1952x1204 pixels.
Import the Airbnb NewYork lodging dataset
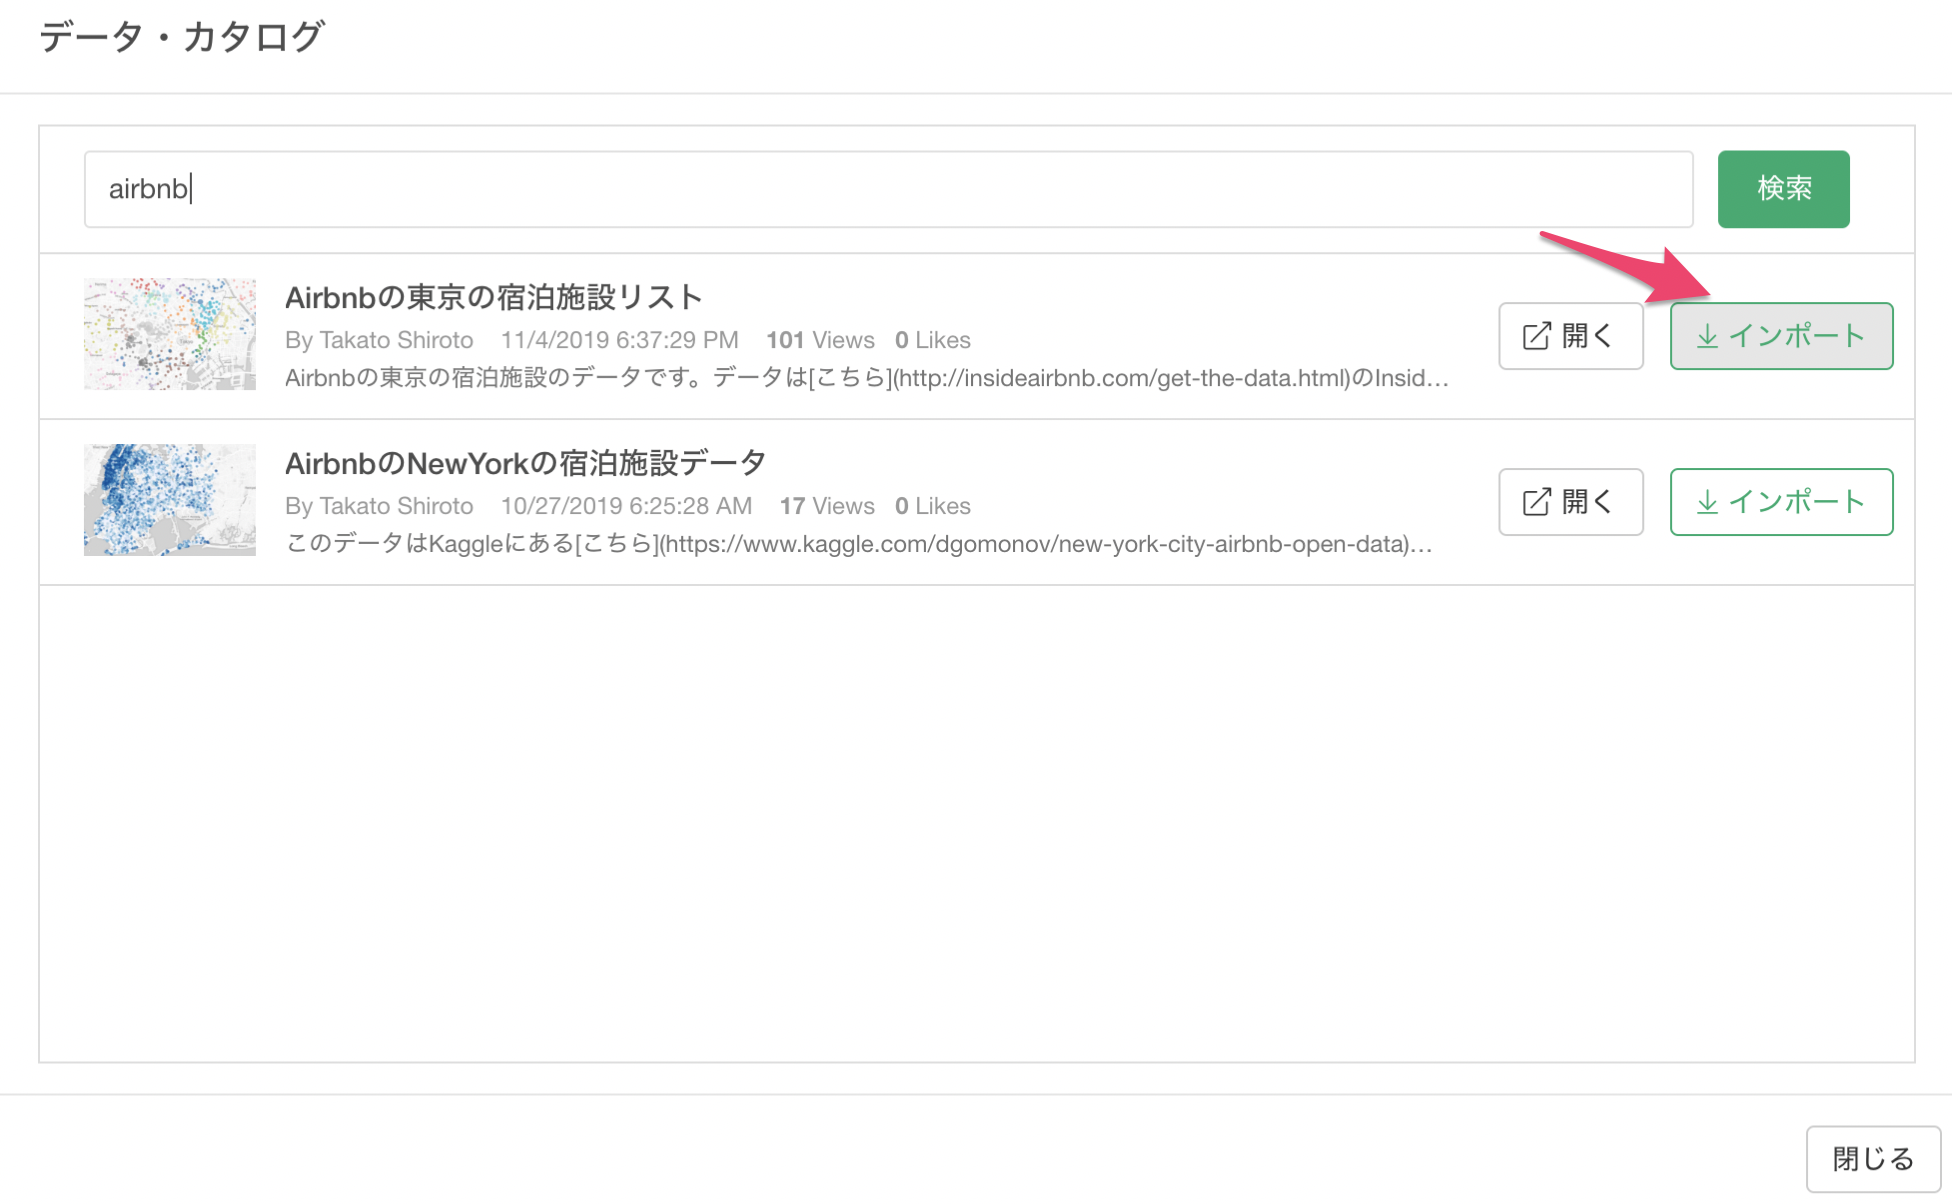tap(1781, 502)
